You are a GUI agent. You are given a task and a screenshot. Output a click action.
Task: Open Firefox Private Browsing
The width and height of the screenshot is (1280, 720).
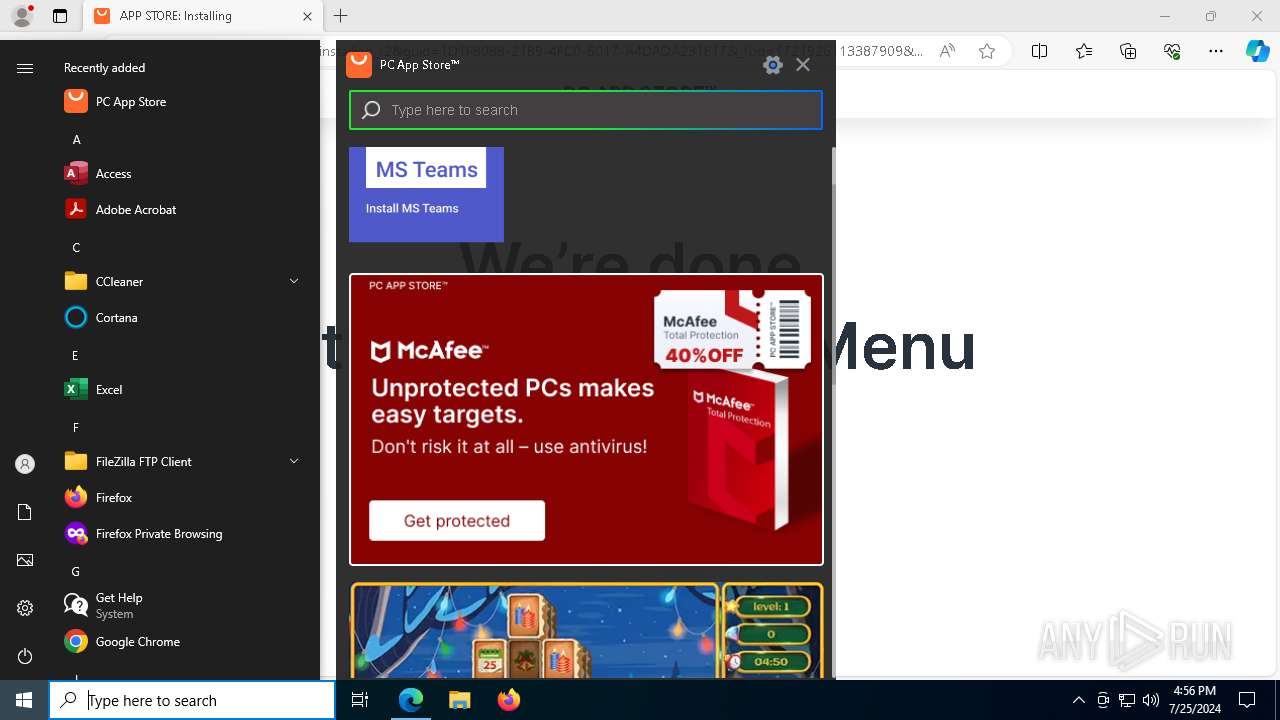184,534
